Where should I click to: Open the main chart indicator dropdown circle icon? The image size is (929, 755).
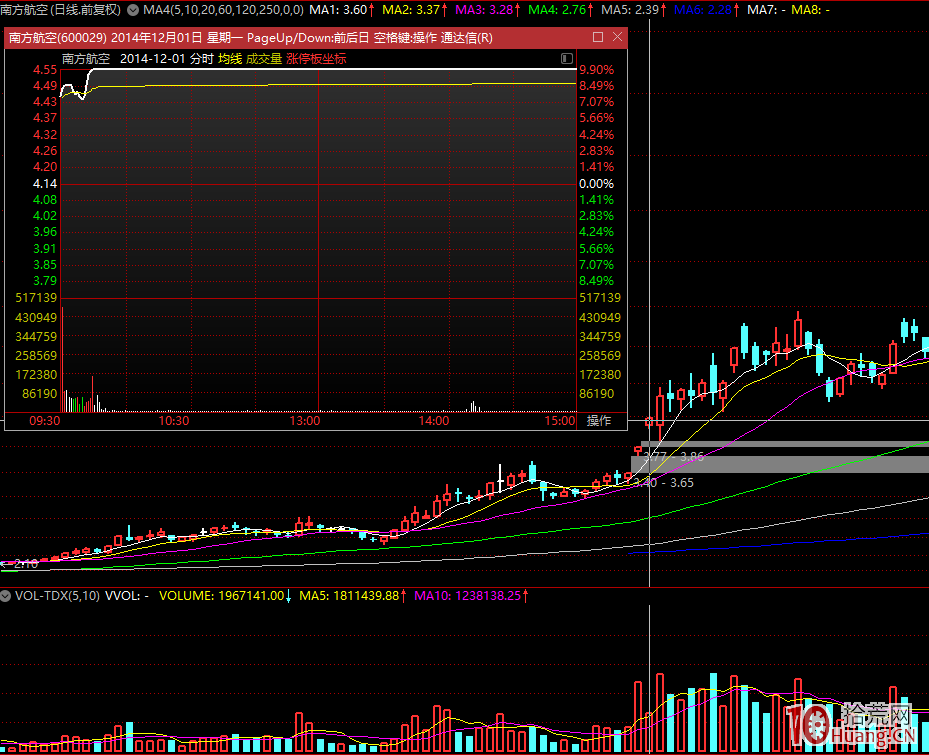point(133,10)
